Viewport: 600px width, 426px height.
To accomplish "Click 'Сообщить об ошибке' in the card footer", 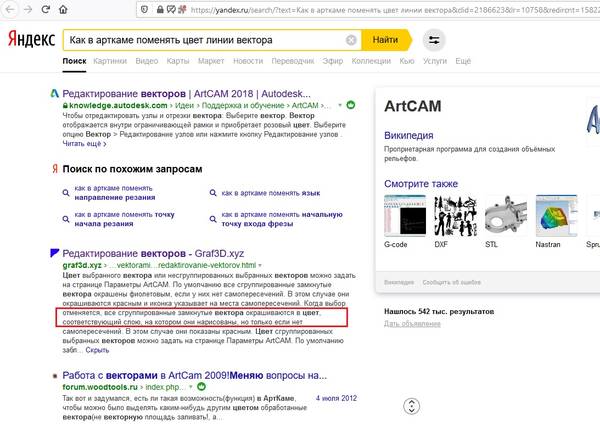I will coord(452,282).
